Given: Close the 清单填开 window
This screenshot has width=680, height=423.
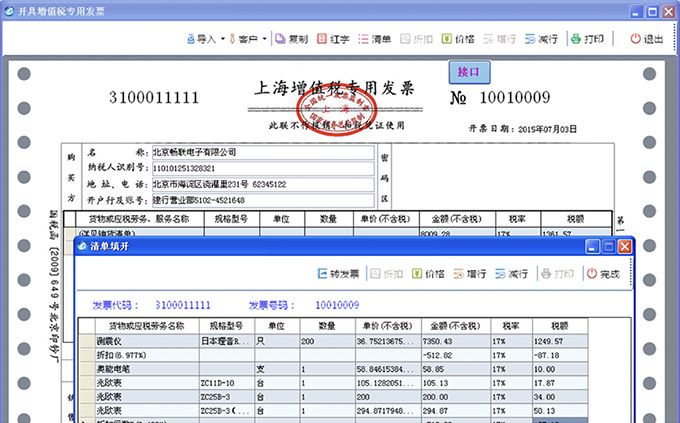Looking at the screenshot, I should pyautogui.click(x=624, y=247).
